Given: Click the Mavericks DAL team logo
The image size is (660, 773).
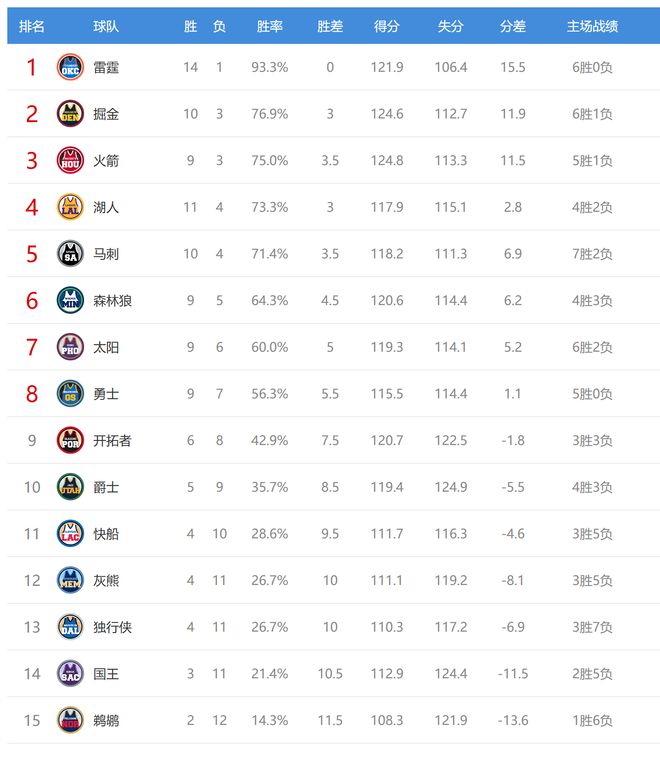Looking at the screenshot, I should coord(69,627).
